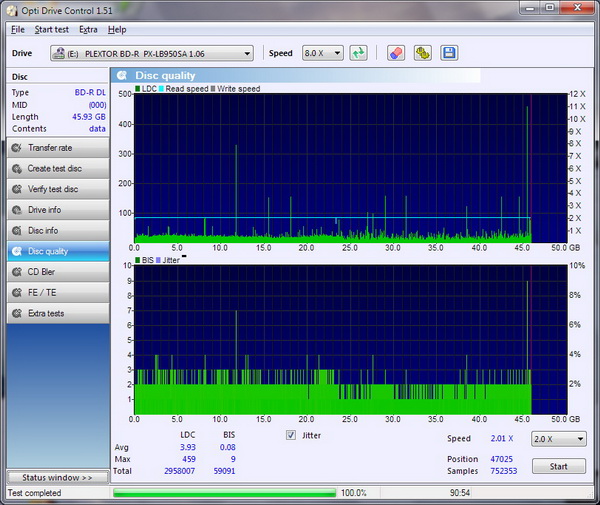Click the save floppy disk icon

[x=449, y=53]
